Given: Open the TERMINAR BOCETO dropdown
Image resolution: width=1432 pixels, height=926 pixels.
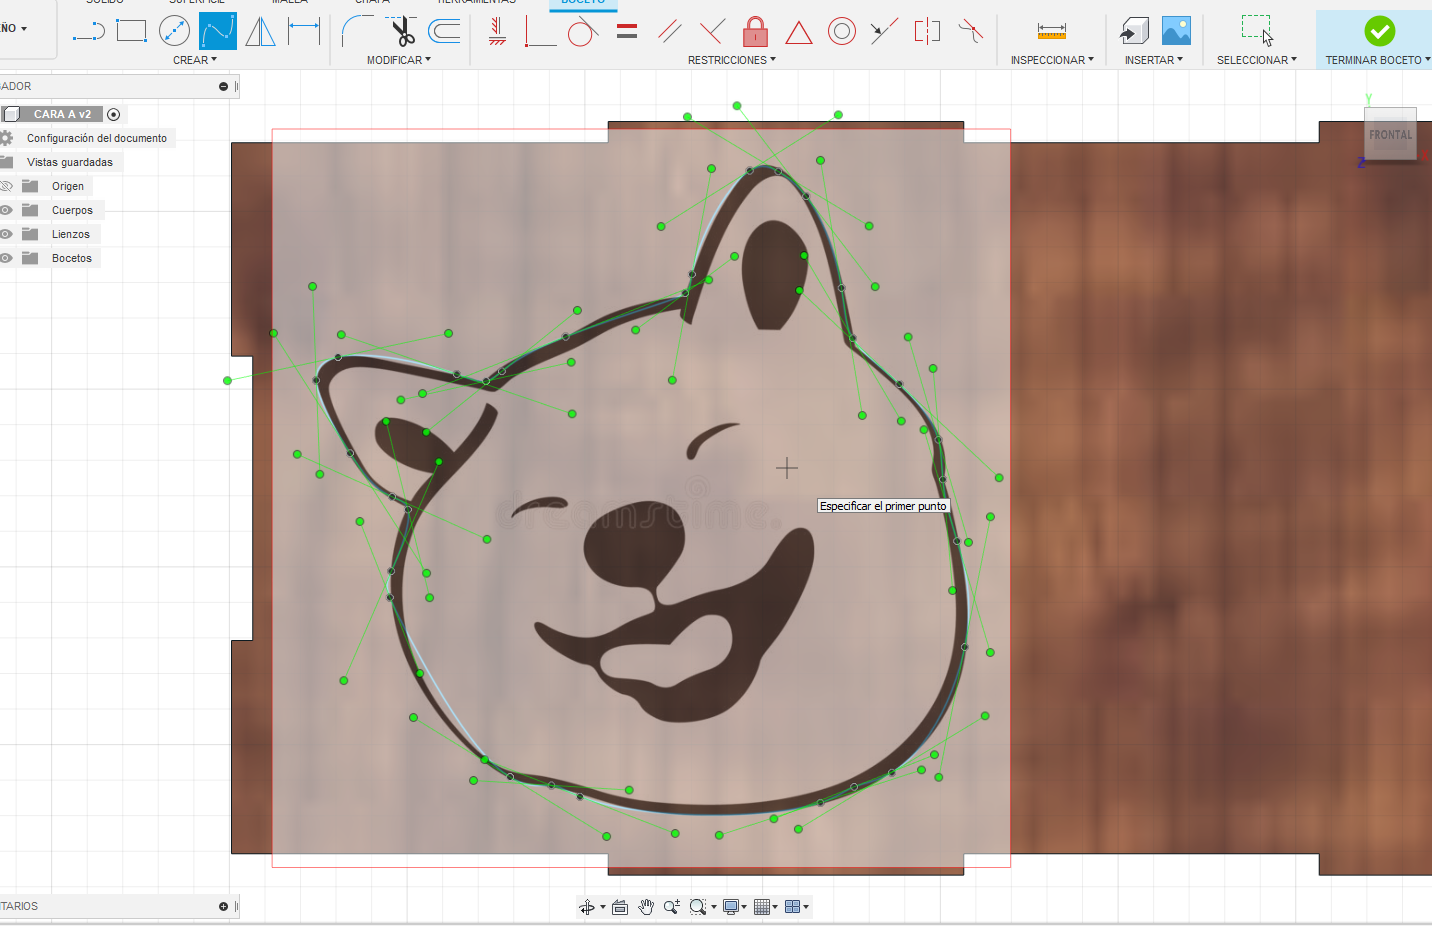Looking at the screenshot, I should 1378,60.
